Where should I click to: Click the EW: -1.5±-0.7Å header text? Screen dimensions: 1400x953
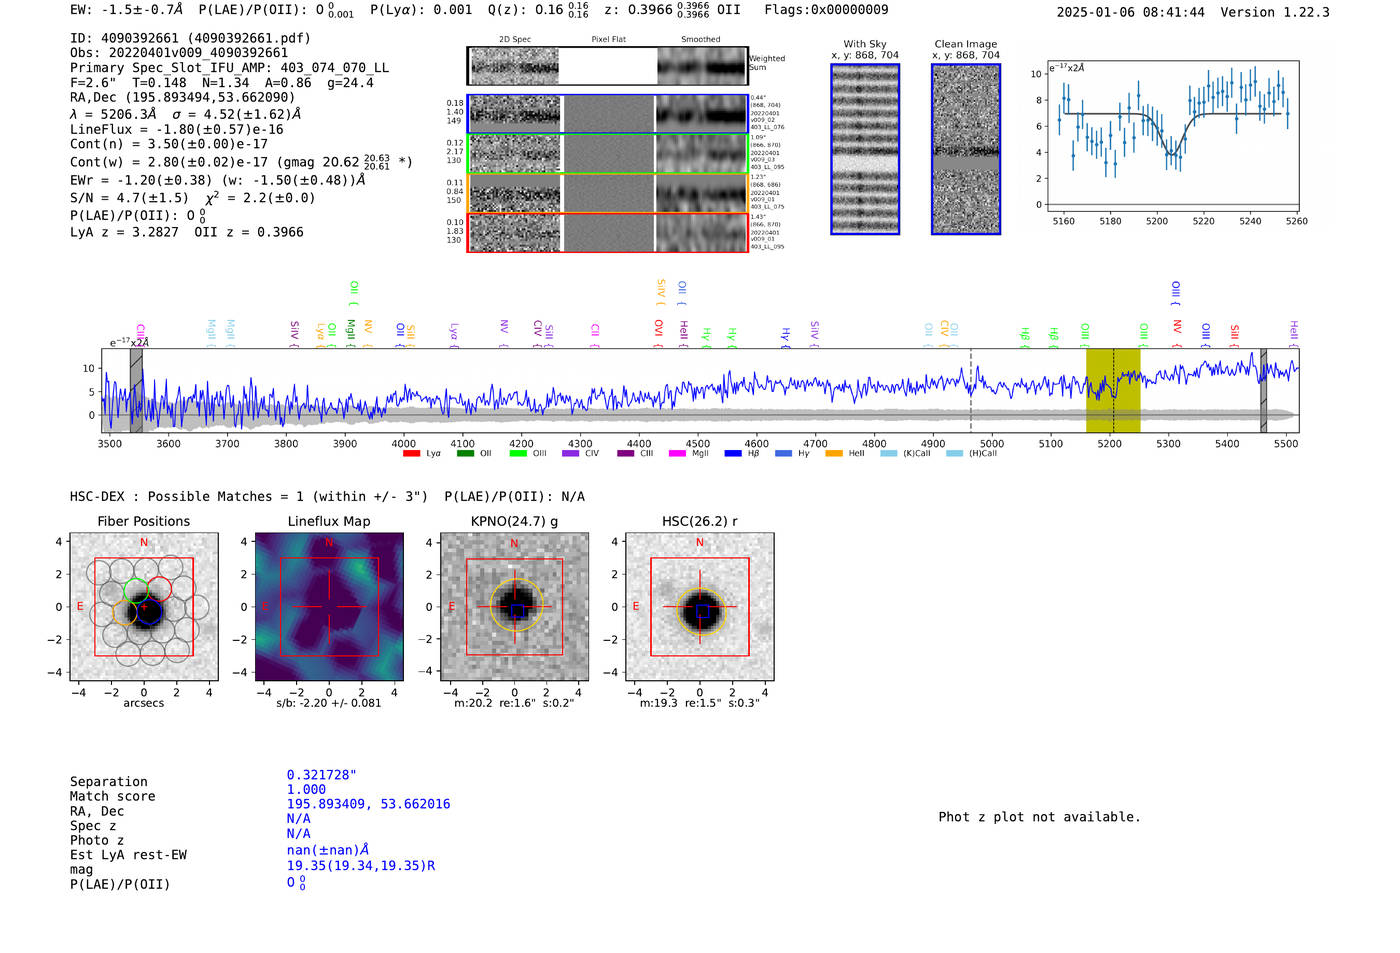pos(127,10)
